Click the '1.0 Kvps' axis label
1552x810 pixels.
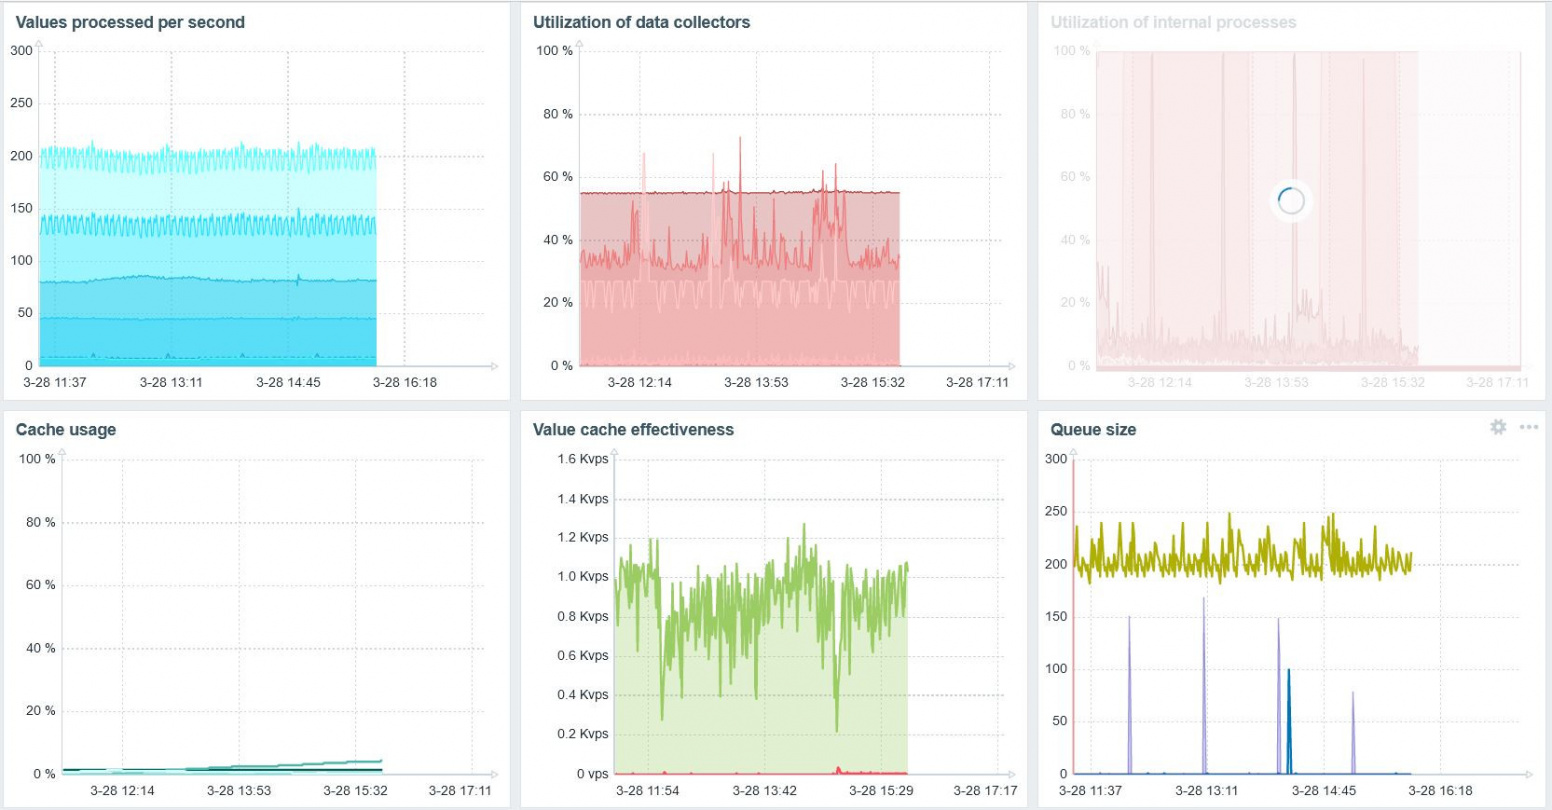(582, 577)
